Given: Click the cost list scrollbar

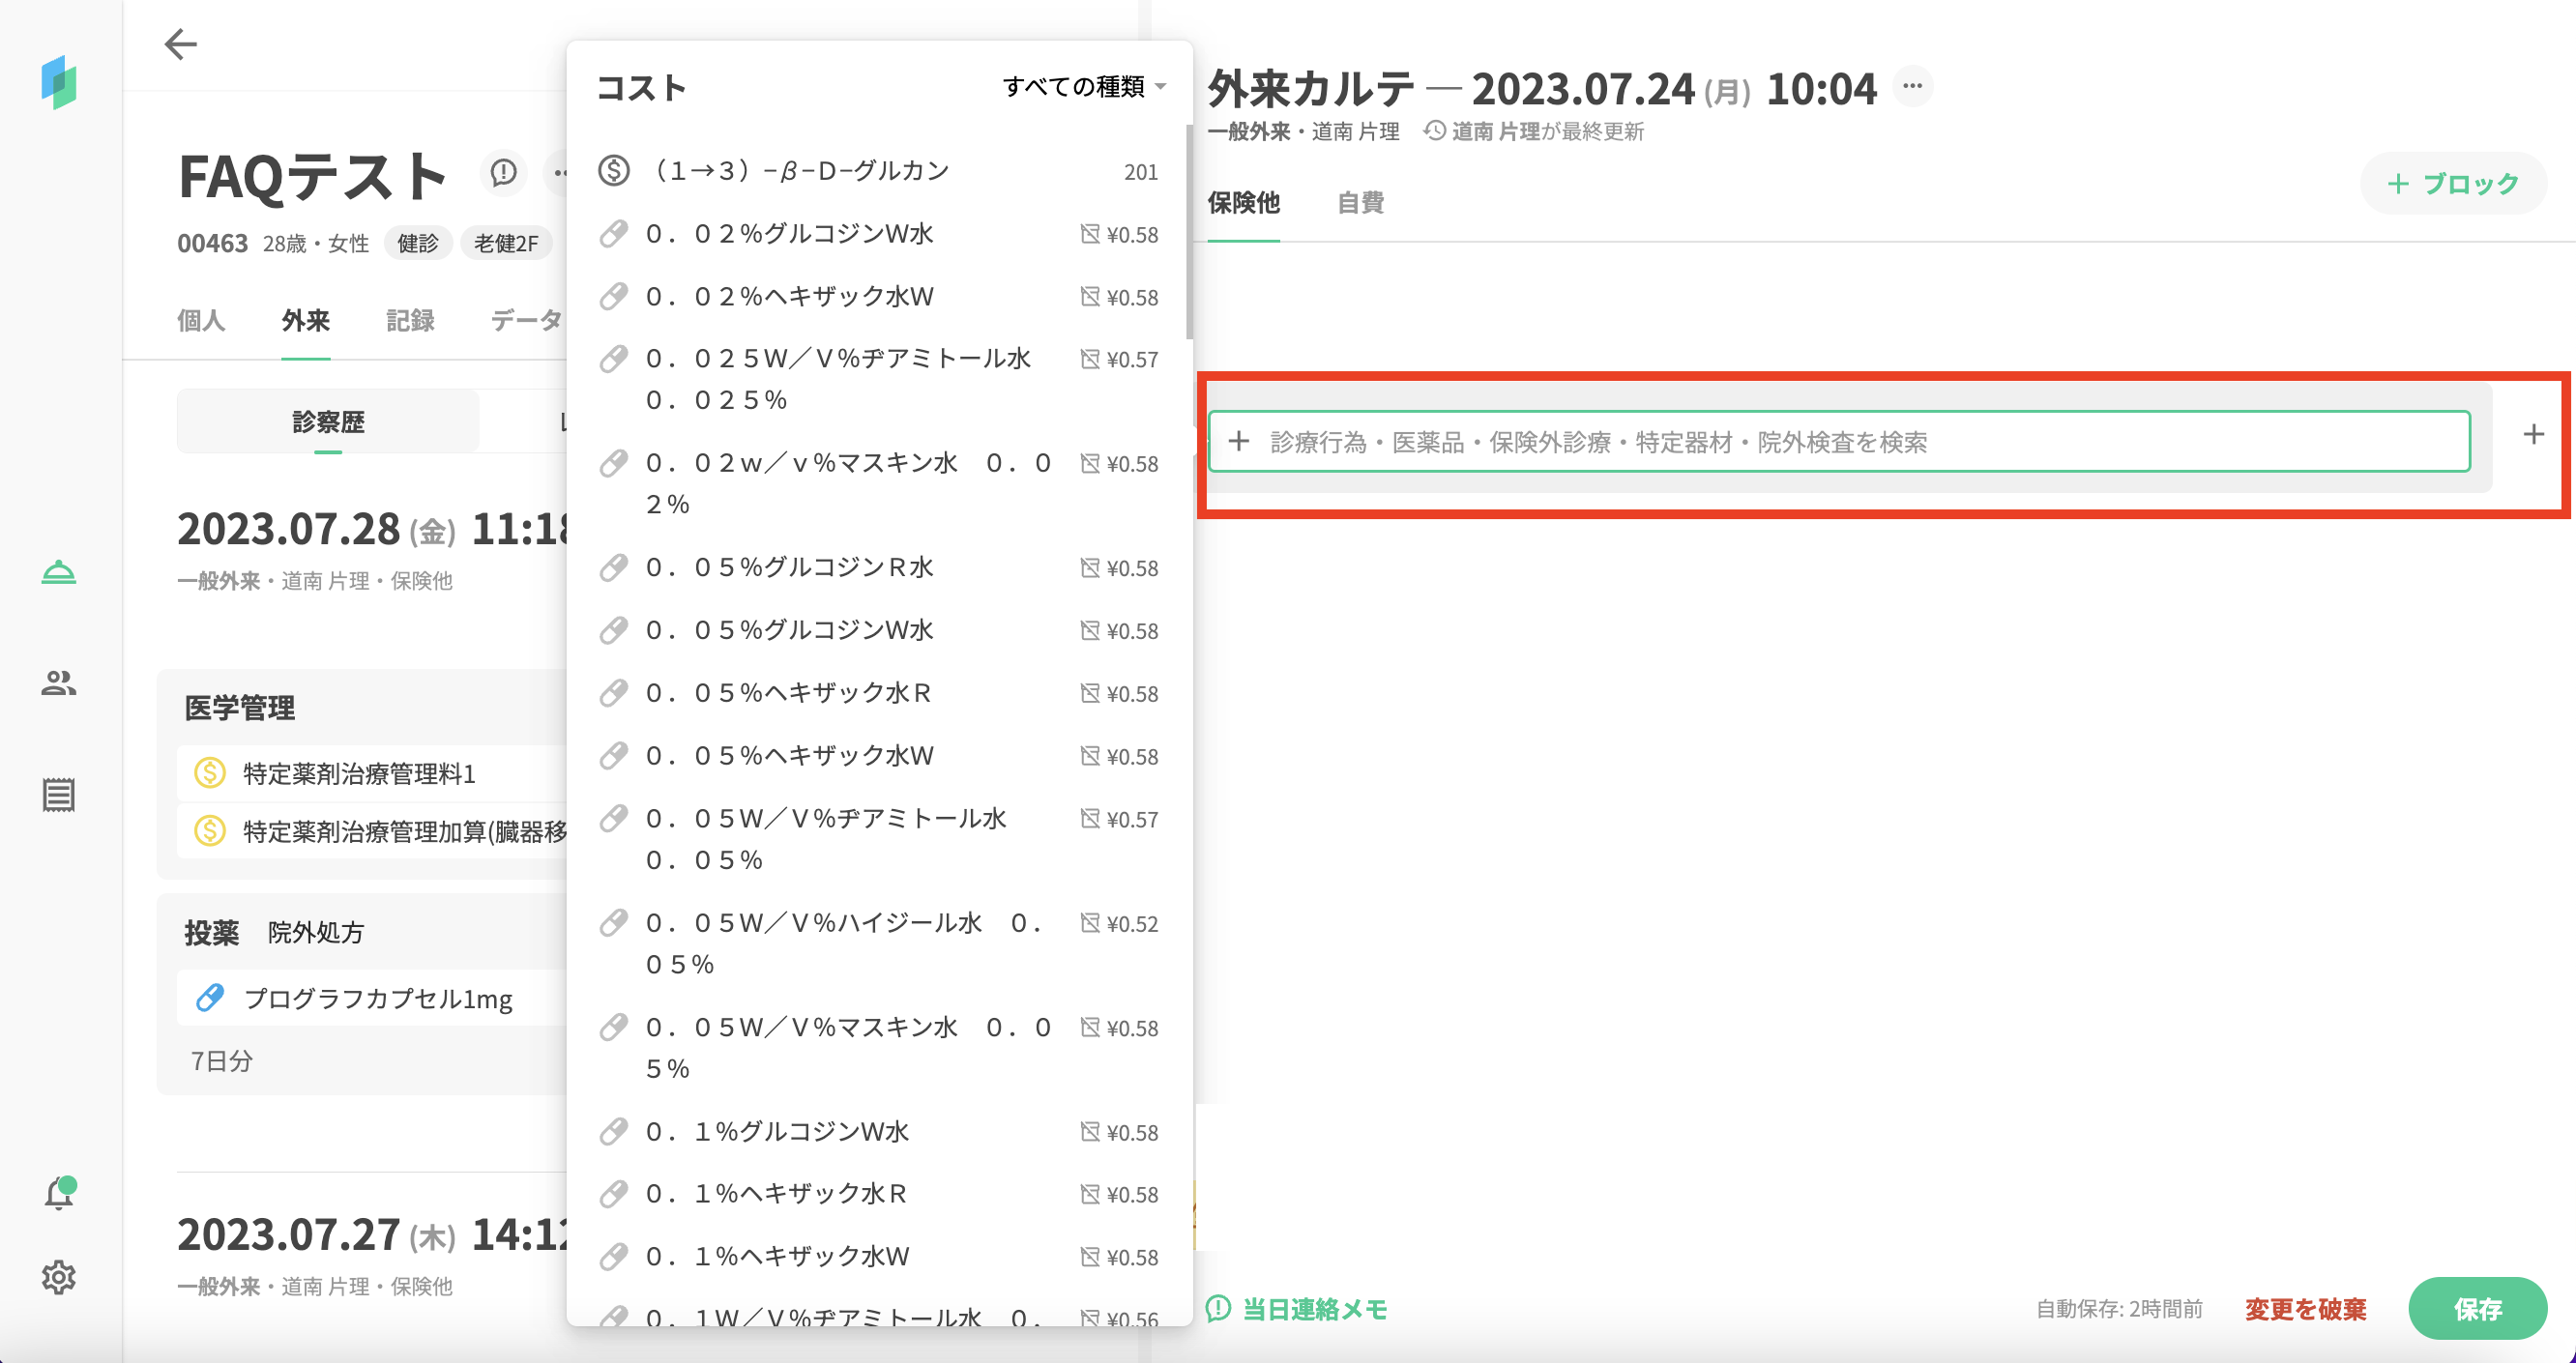Looking at the screenshot, I should tap(1189, 232).
